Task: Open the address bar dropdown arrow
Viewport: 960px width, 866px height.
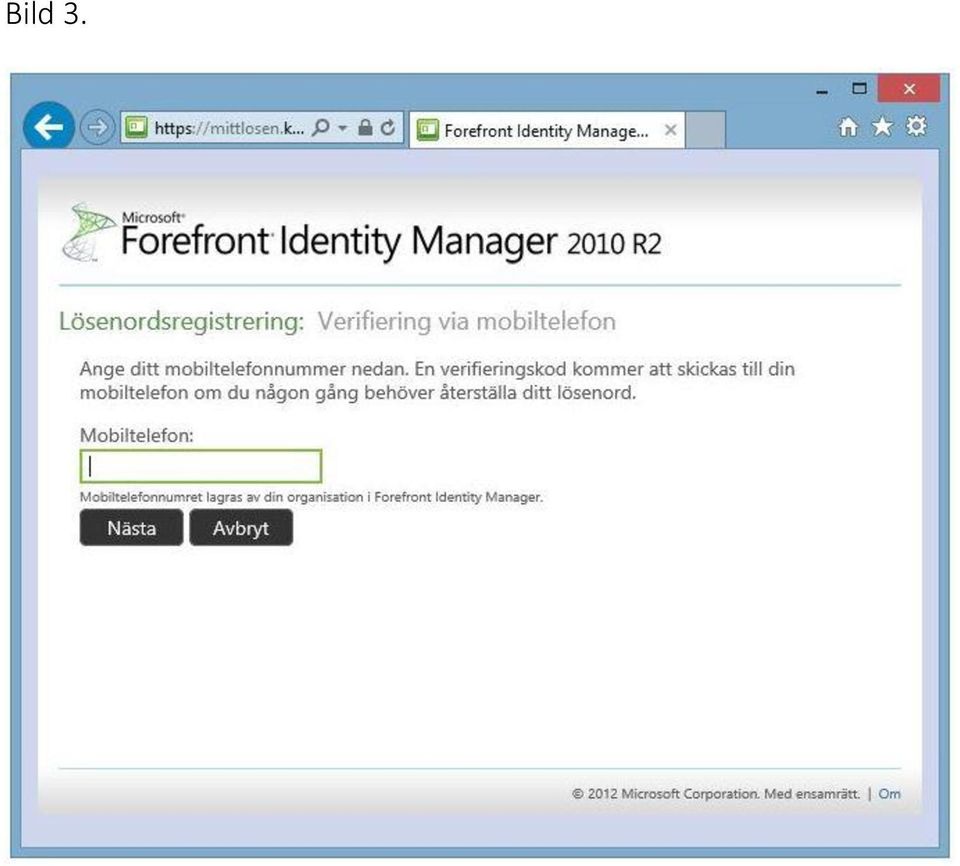Action: point(343,128)
